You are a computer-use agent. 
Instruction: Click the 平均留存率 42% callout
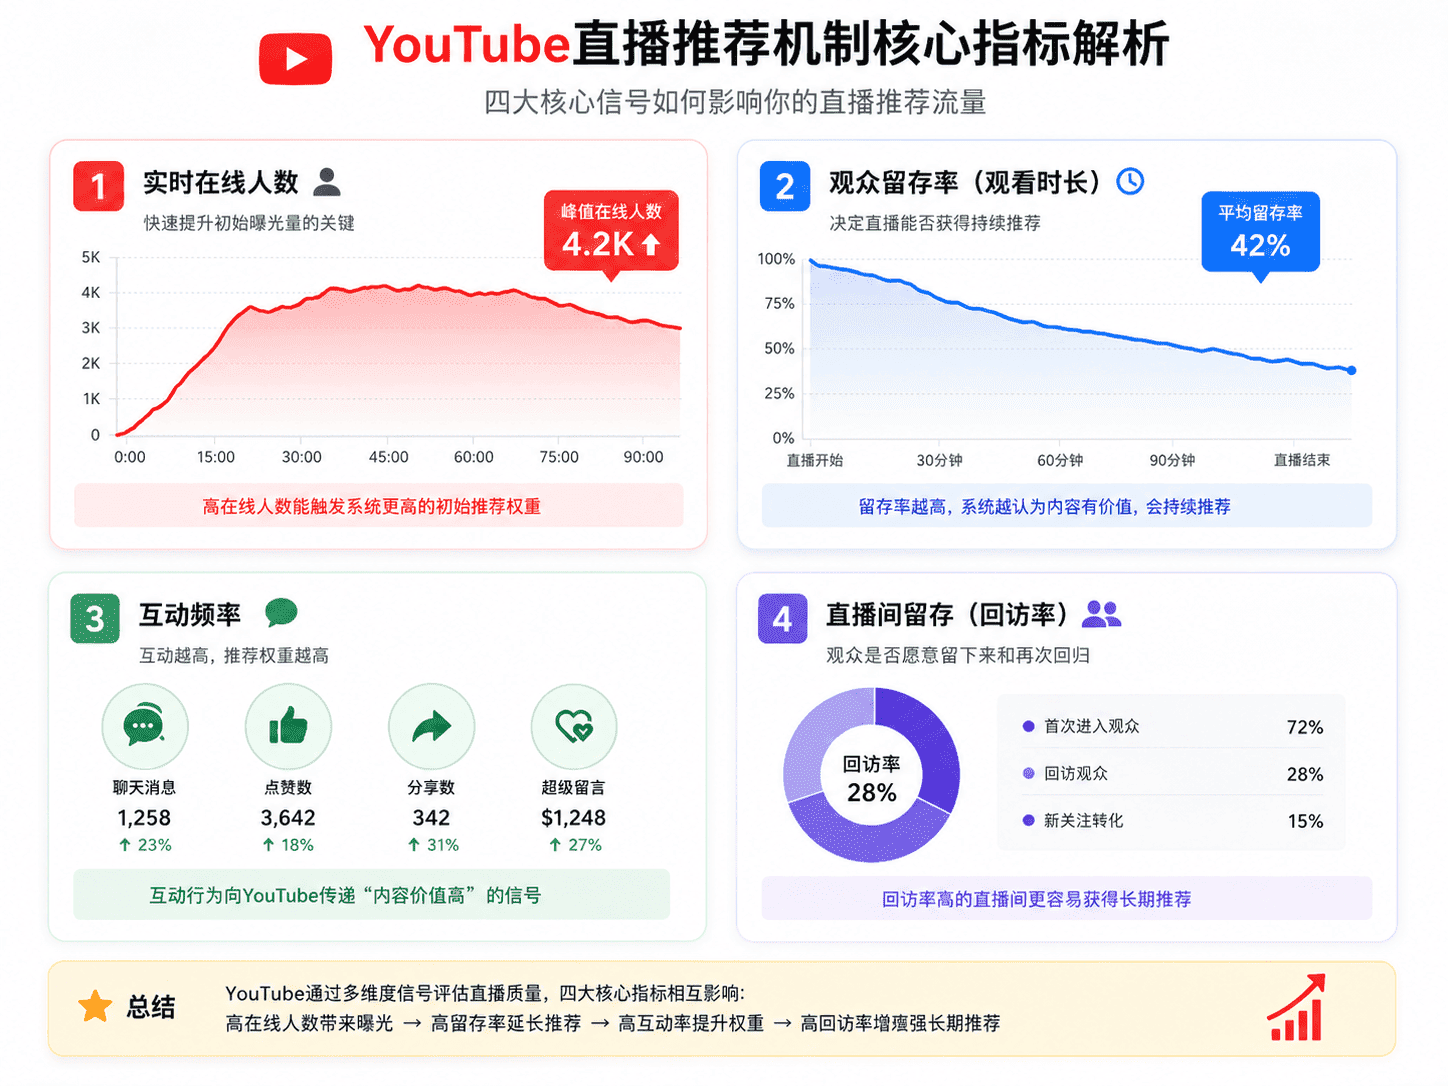(x=1260, y=232)
